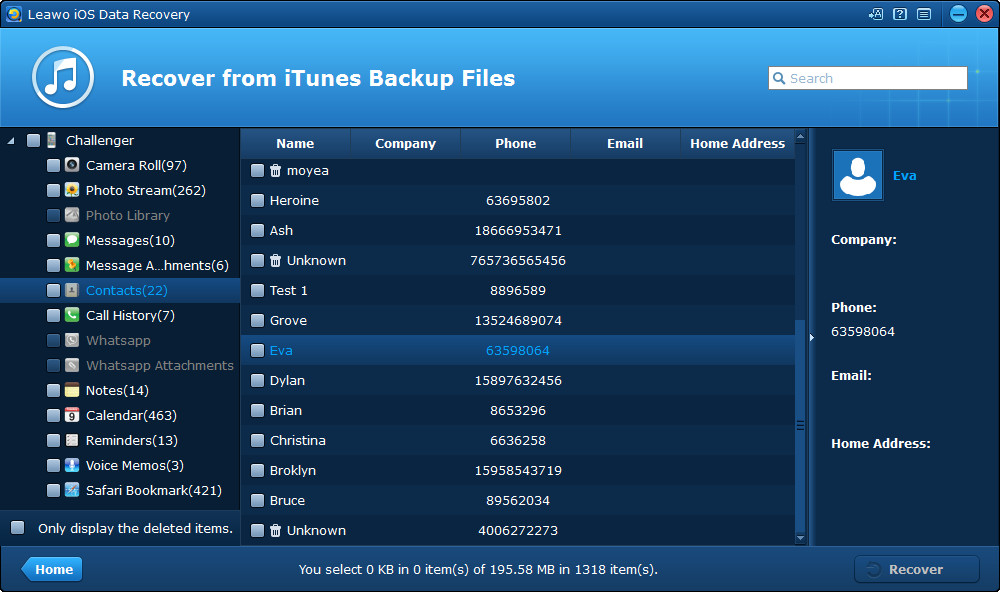
Task: Click the Calendar icon in sidebar
Action: point(72,415)
